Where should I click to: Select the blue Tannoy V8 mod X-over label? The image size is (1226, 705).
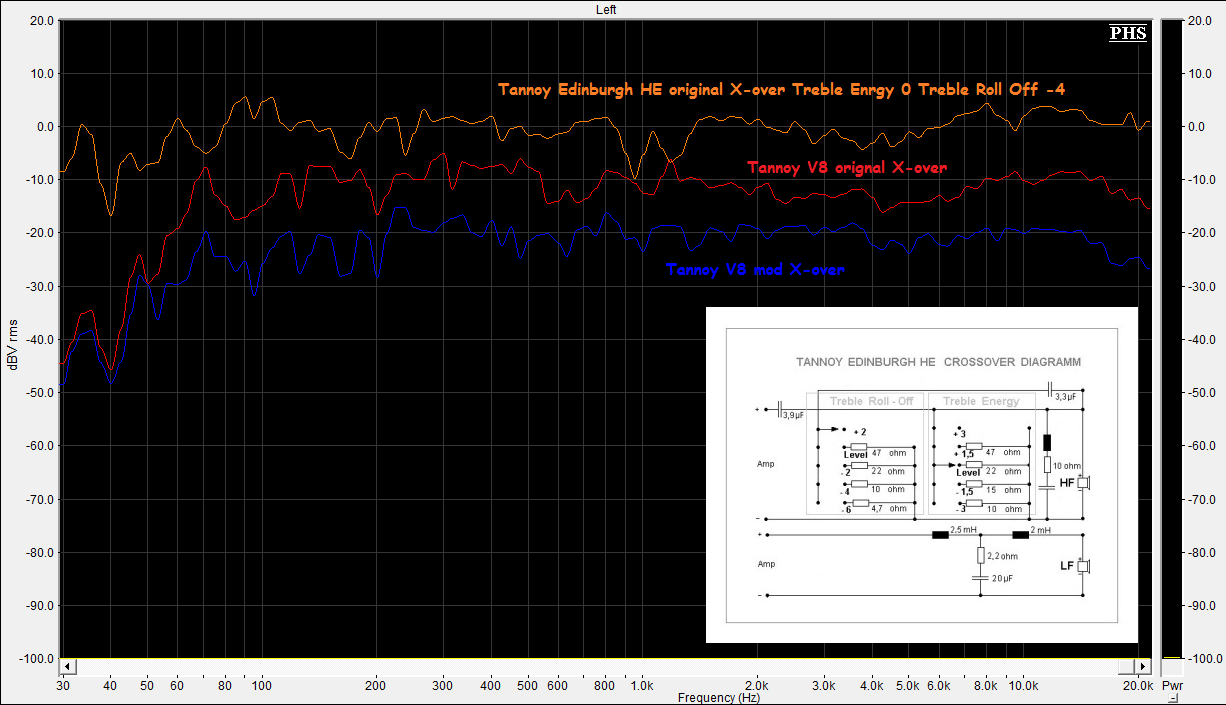[754, 270]
